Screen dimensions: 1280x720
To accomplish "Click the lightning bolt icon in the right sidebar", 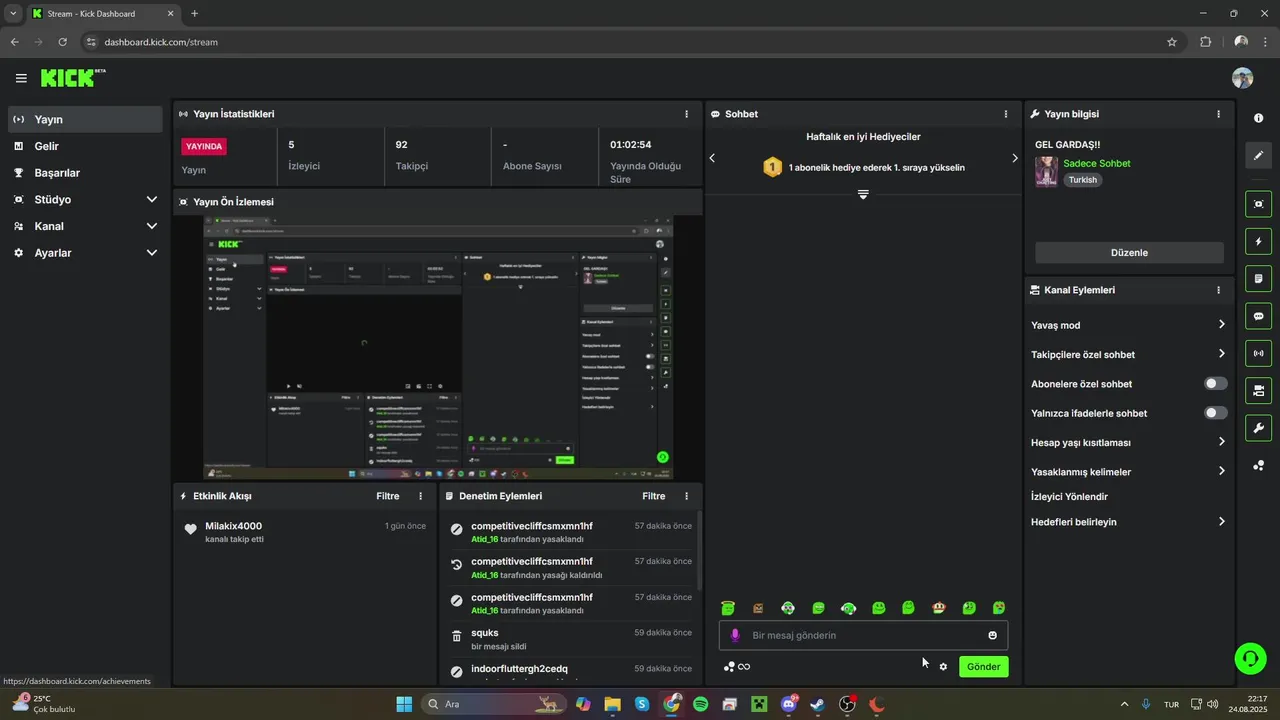I will [x=1258, y=241].
